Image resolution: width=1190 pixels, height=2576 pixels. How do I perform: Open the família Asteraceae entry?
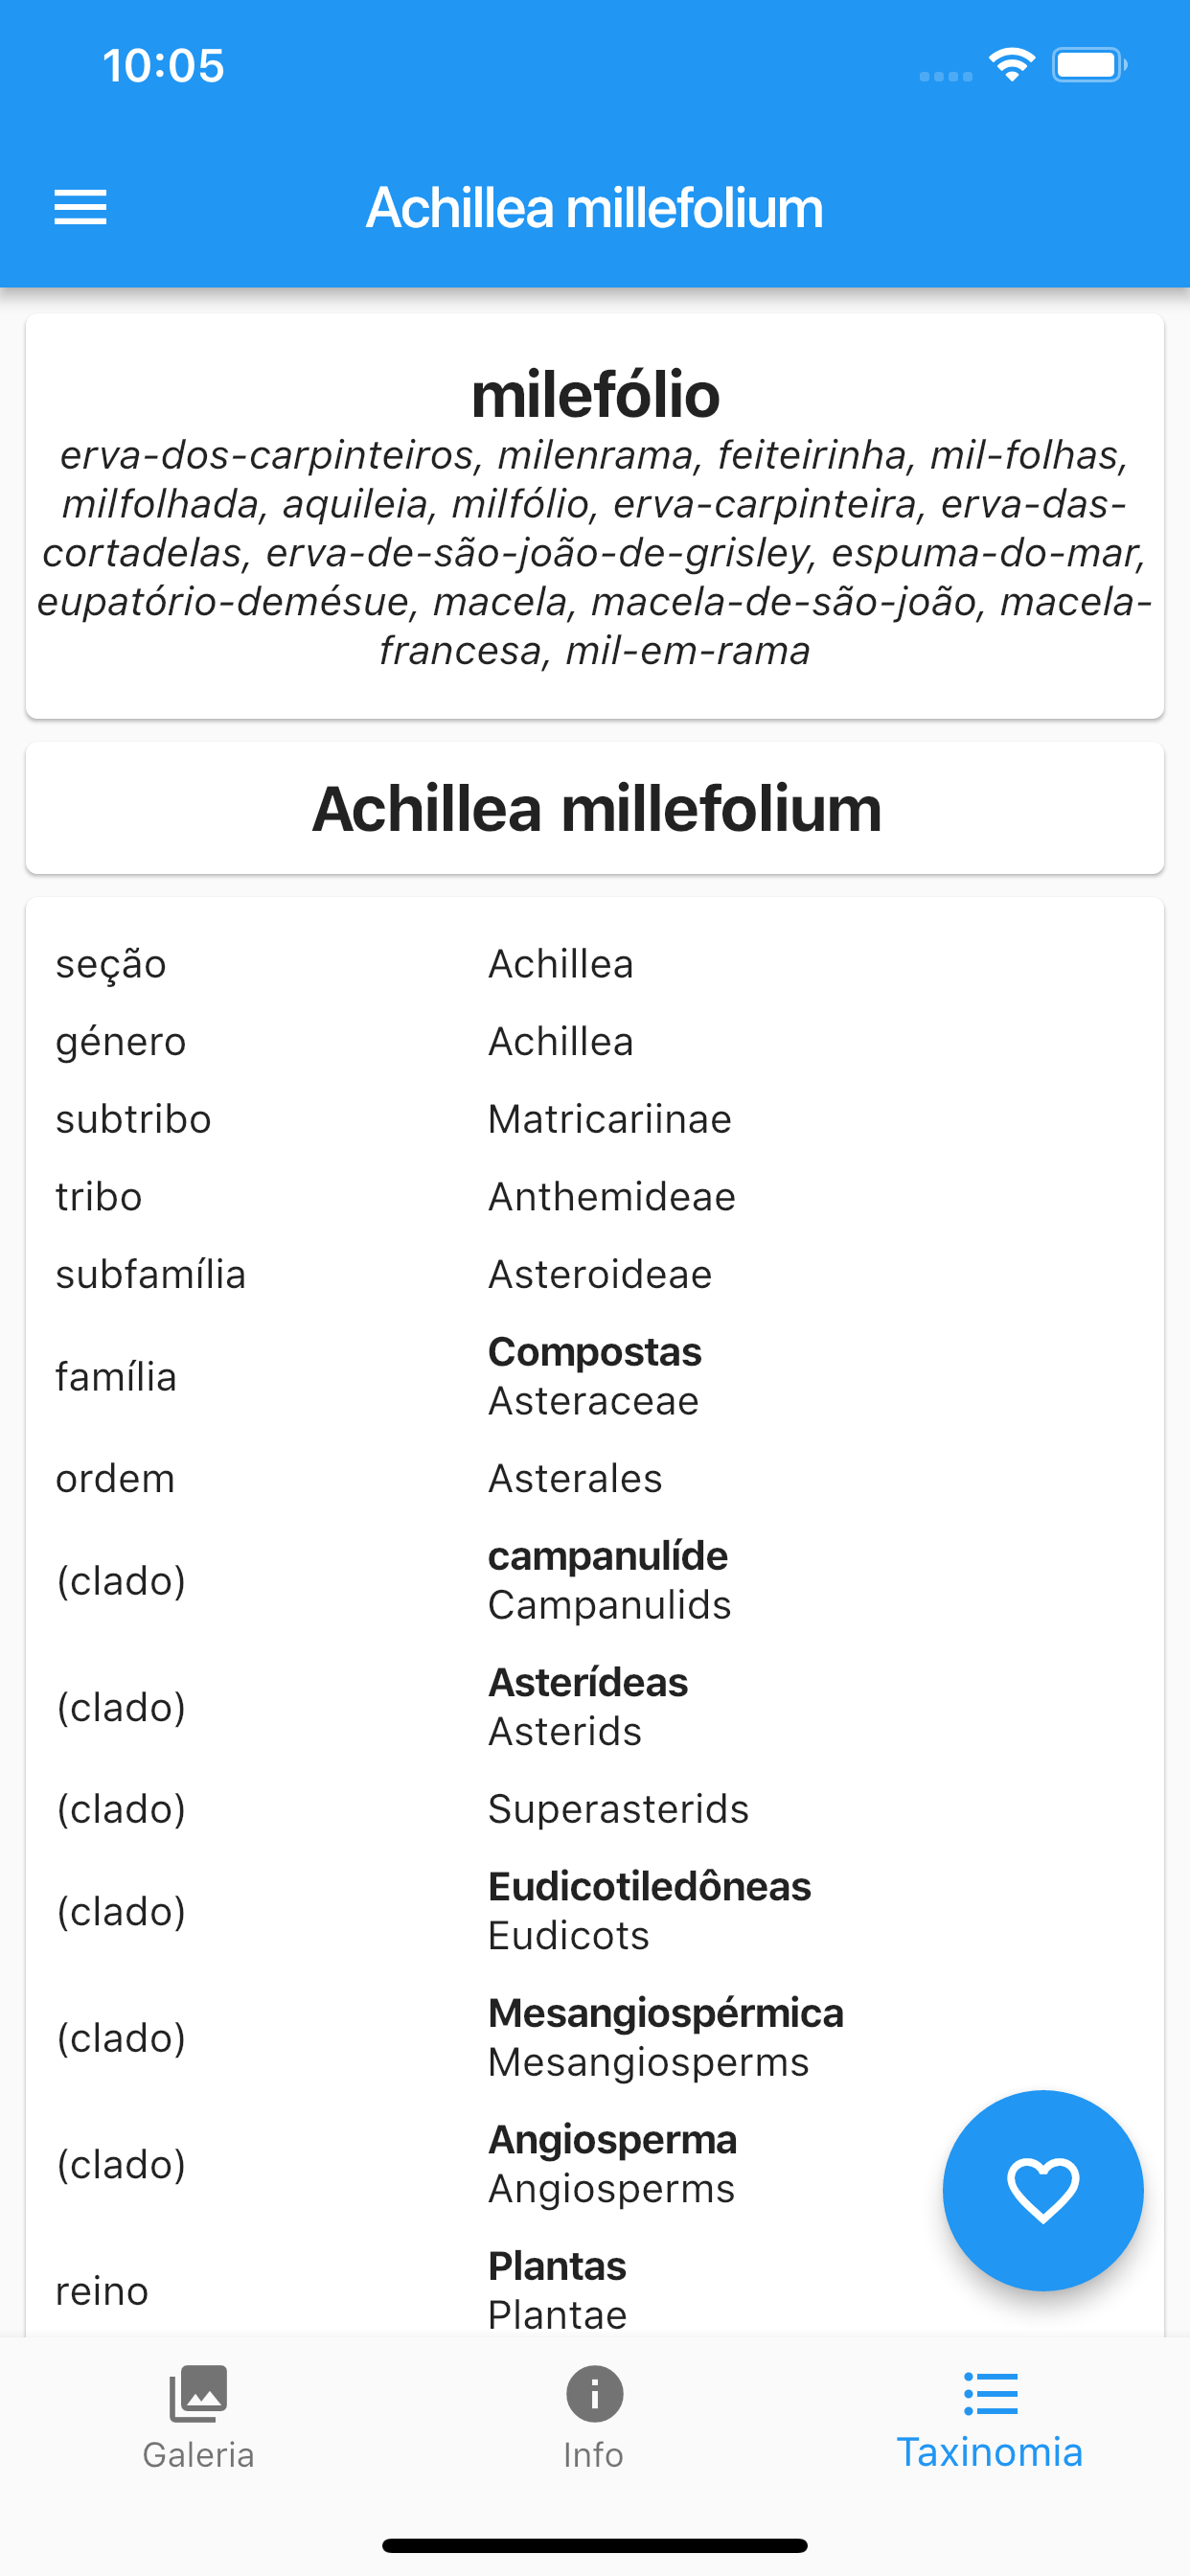593,1377
